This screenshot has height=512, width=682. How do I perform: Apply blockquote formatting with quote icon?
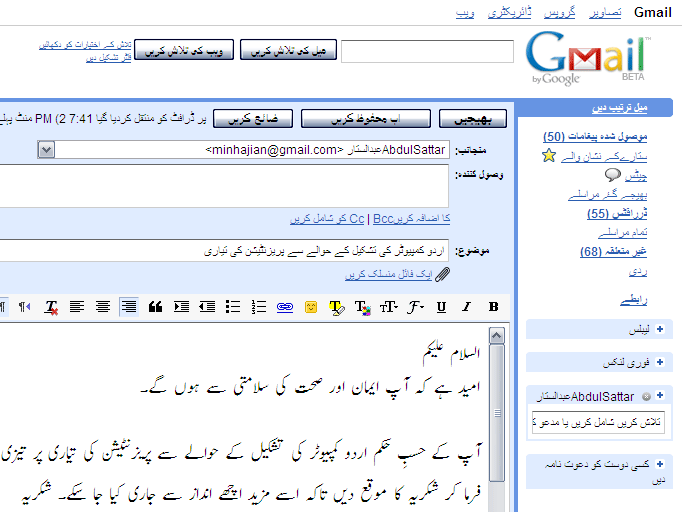point(155,307)
